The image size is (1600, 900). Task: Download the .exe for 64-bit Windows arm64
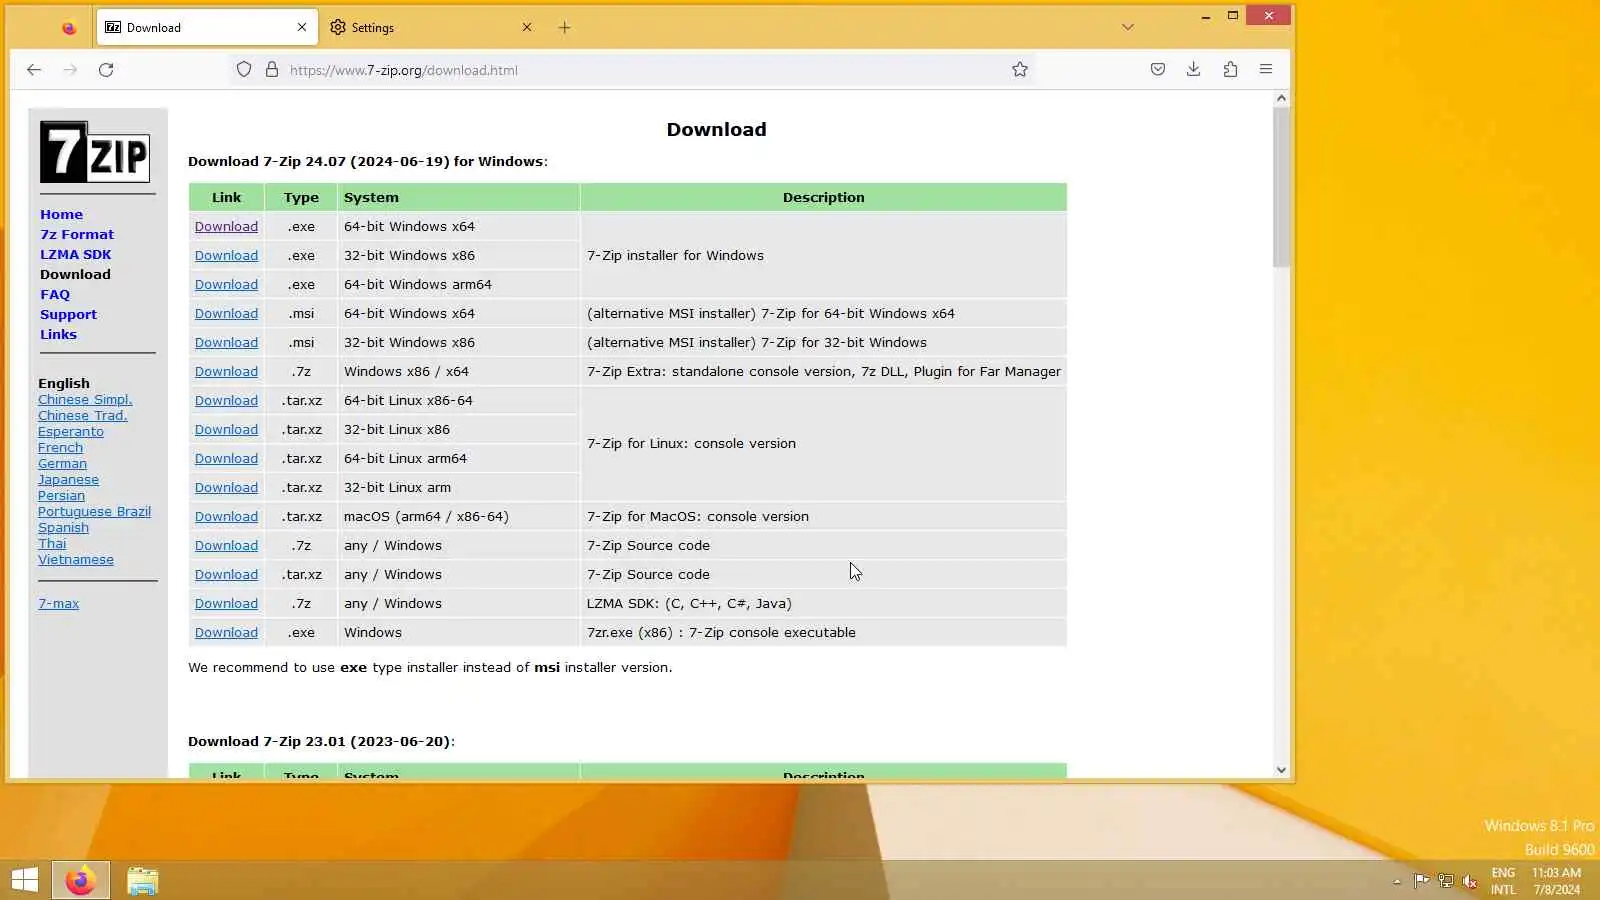point(226,285)
